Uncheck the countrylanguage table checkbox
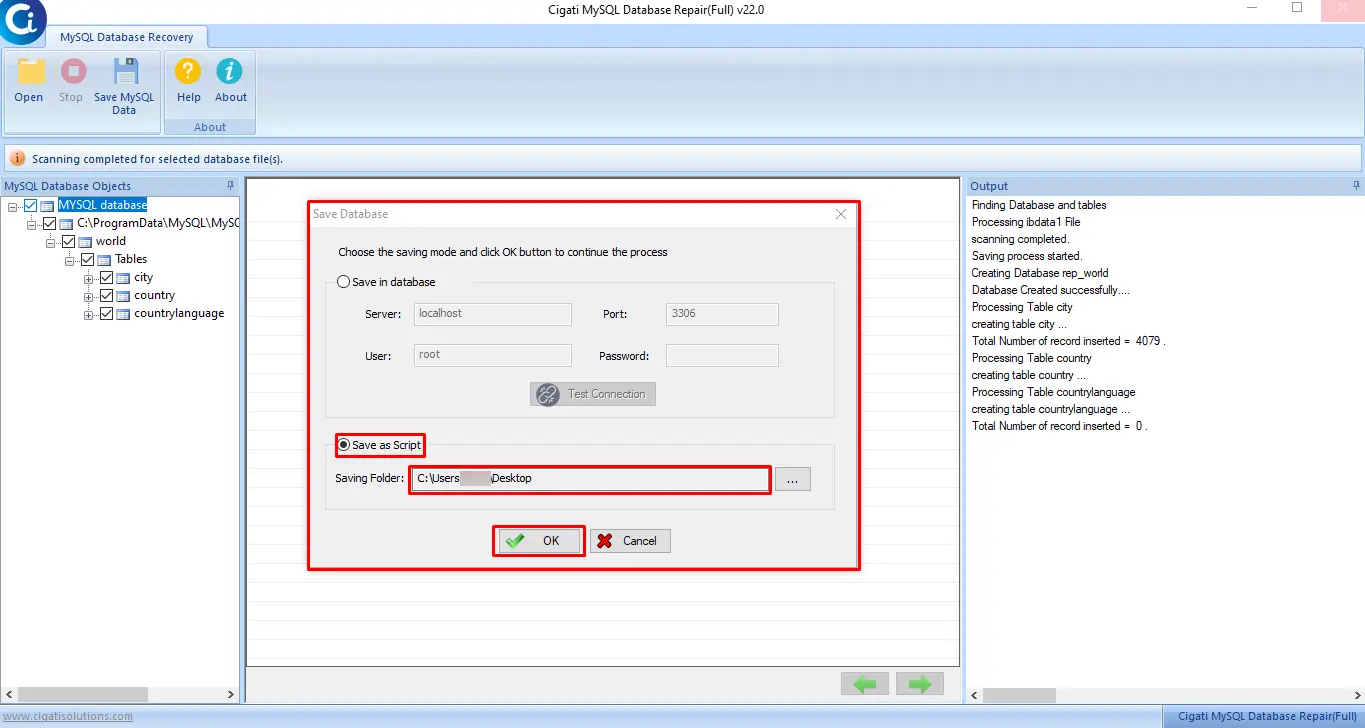1365x728 pixels. point(106,314)
